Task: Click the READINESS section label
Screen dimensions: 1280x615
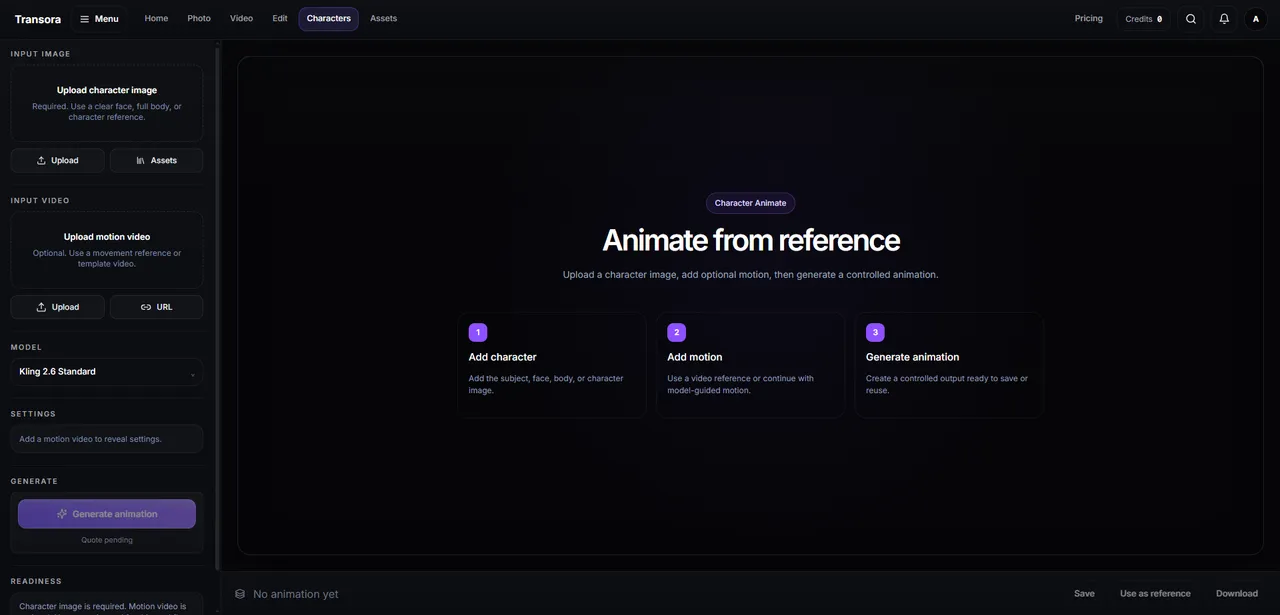Action: pyautogui.click(x=36, y=581)
